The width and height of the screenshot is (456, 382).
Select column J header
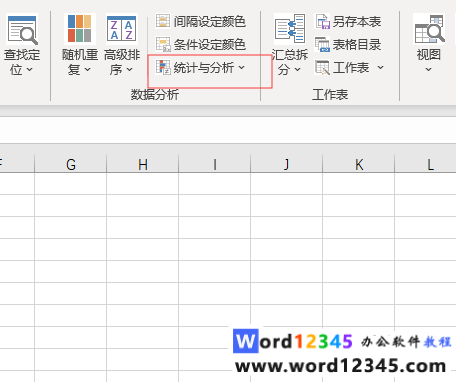tap(287, 163)
